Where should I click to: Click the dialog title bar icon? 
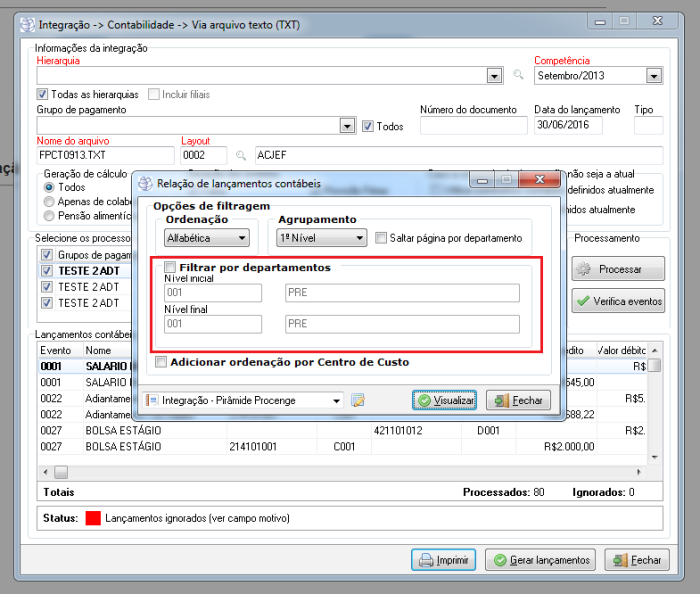tap(146, 183)
